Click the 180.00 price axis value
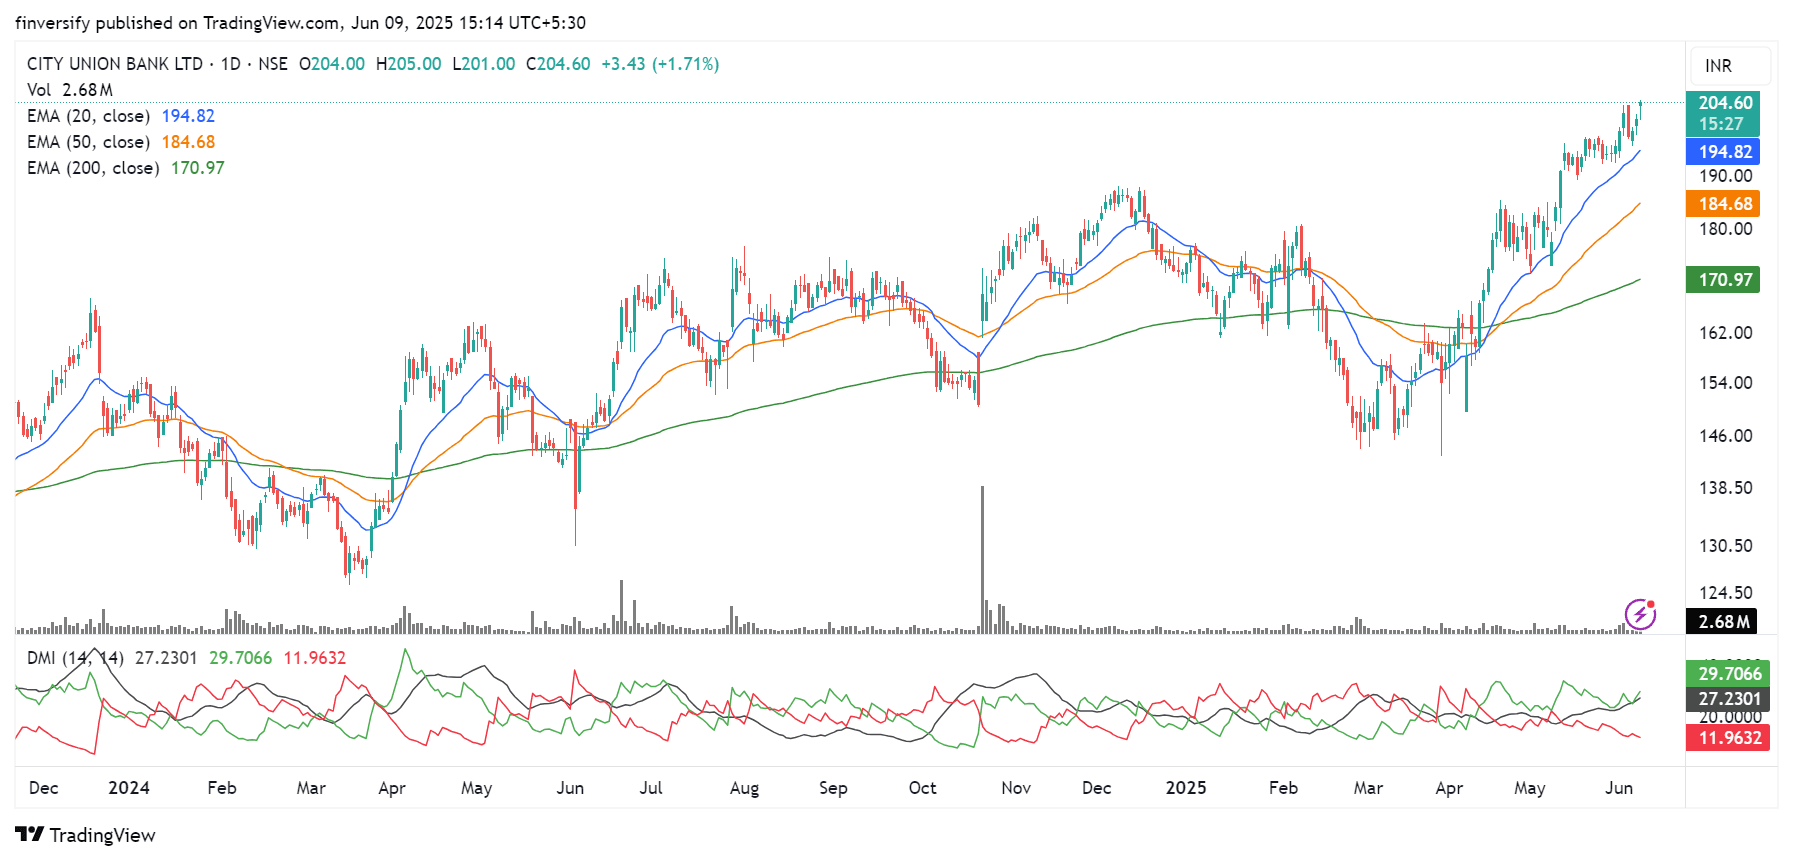This screenshot has width=1793, height=861. coord(1726,229)
